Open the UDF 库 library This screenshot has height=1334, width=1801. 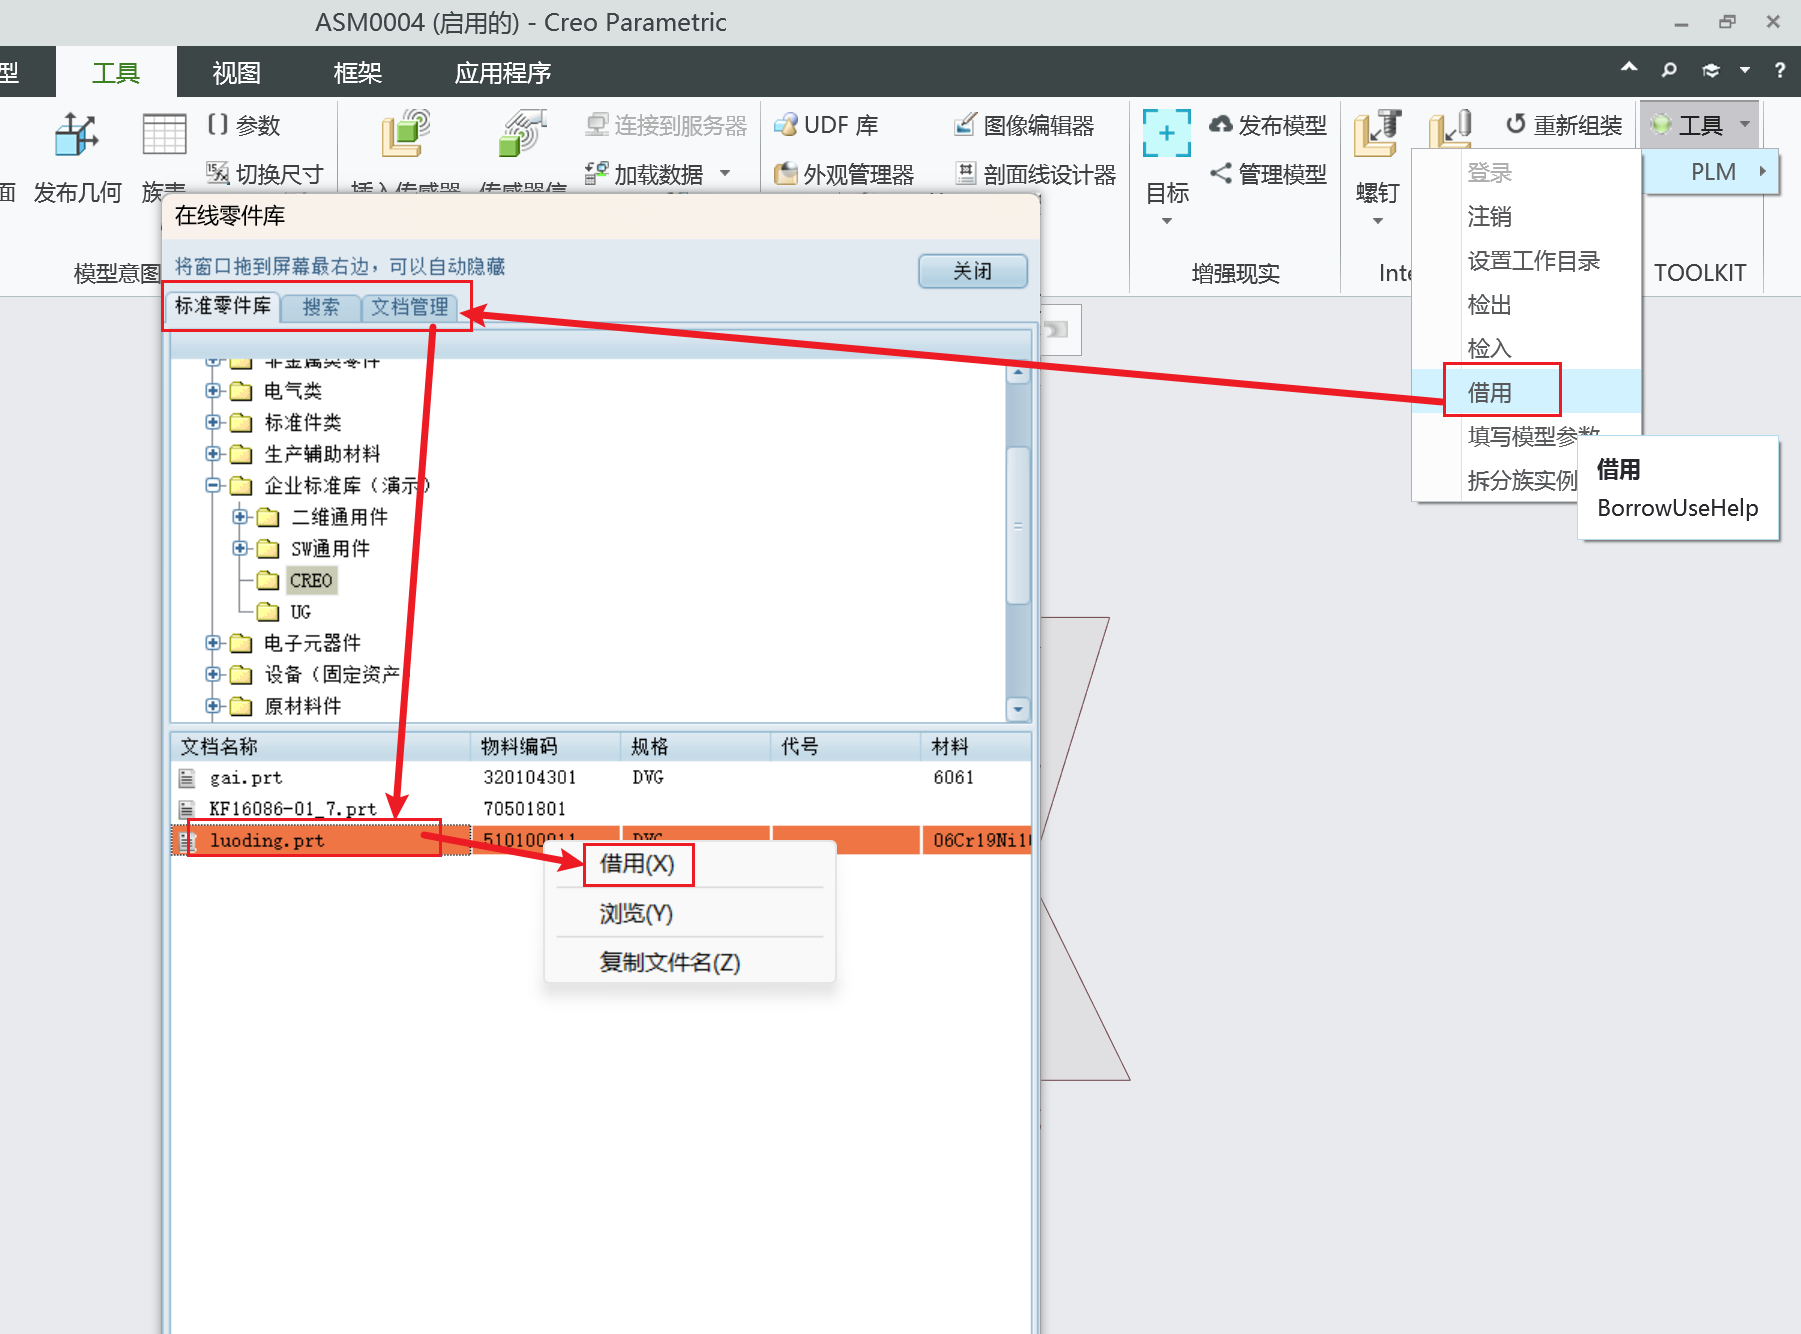[826, 125]
